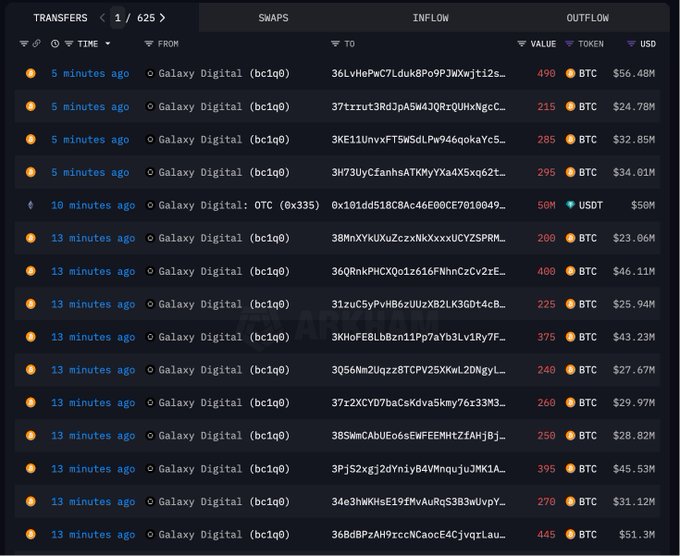Click the filter icon beside TO column

335,44
